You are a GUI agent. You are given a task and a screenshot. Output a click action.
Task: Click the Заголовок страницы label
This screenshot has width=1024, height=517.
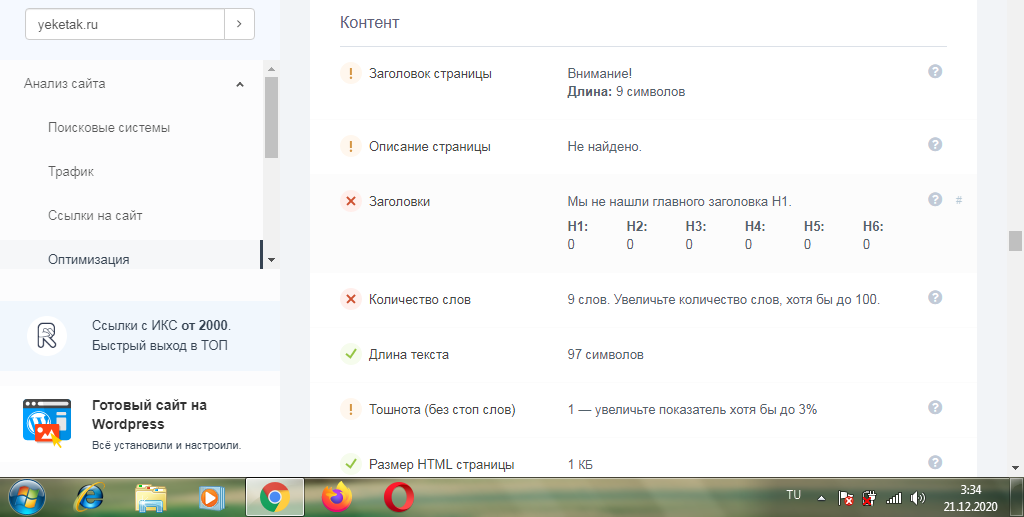pos(430,73)
